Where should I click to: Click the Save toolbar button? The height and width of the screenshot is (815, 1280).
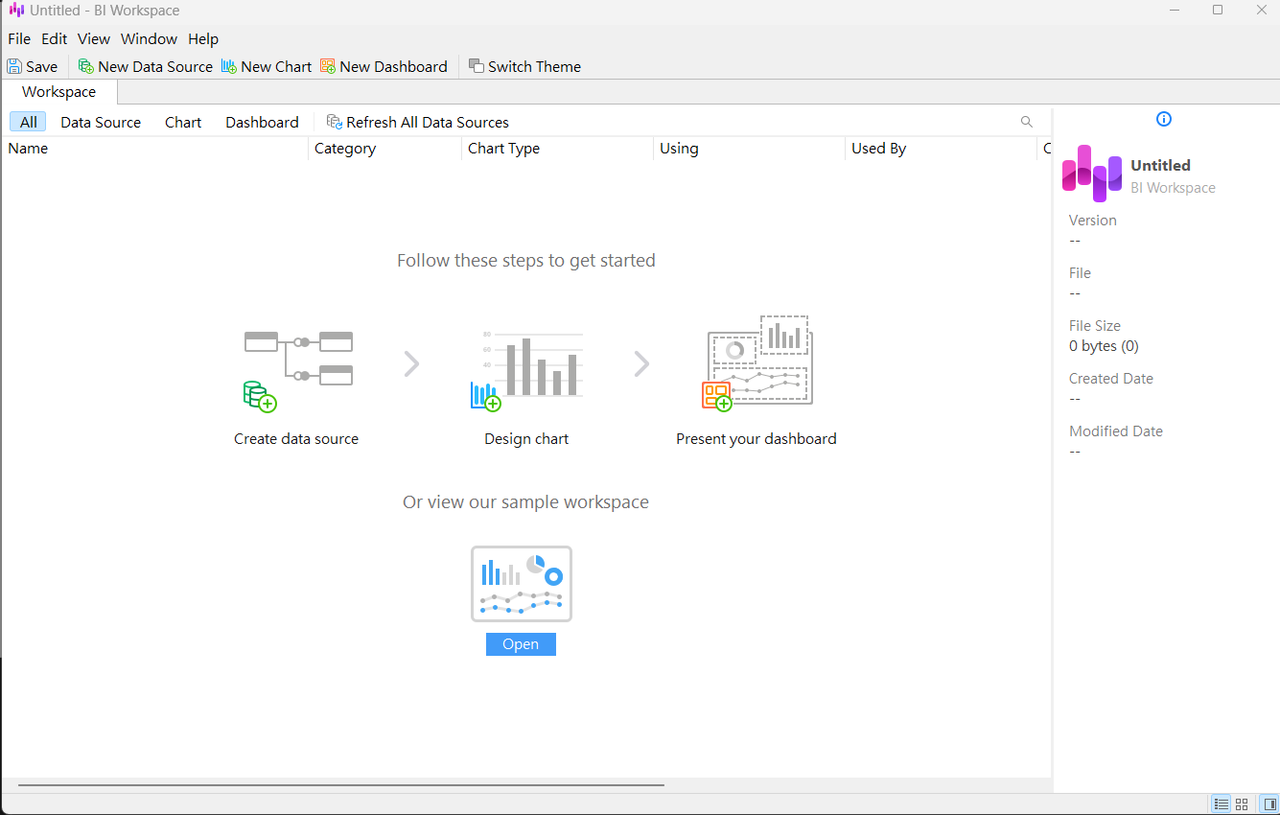[32, 66]
